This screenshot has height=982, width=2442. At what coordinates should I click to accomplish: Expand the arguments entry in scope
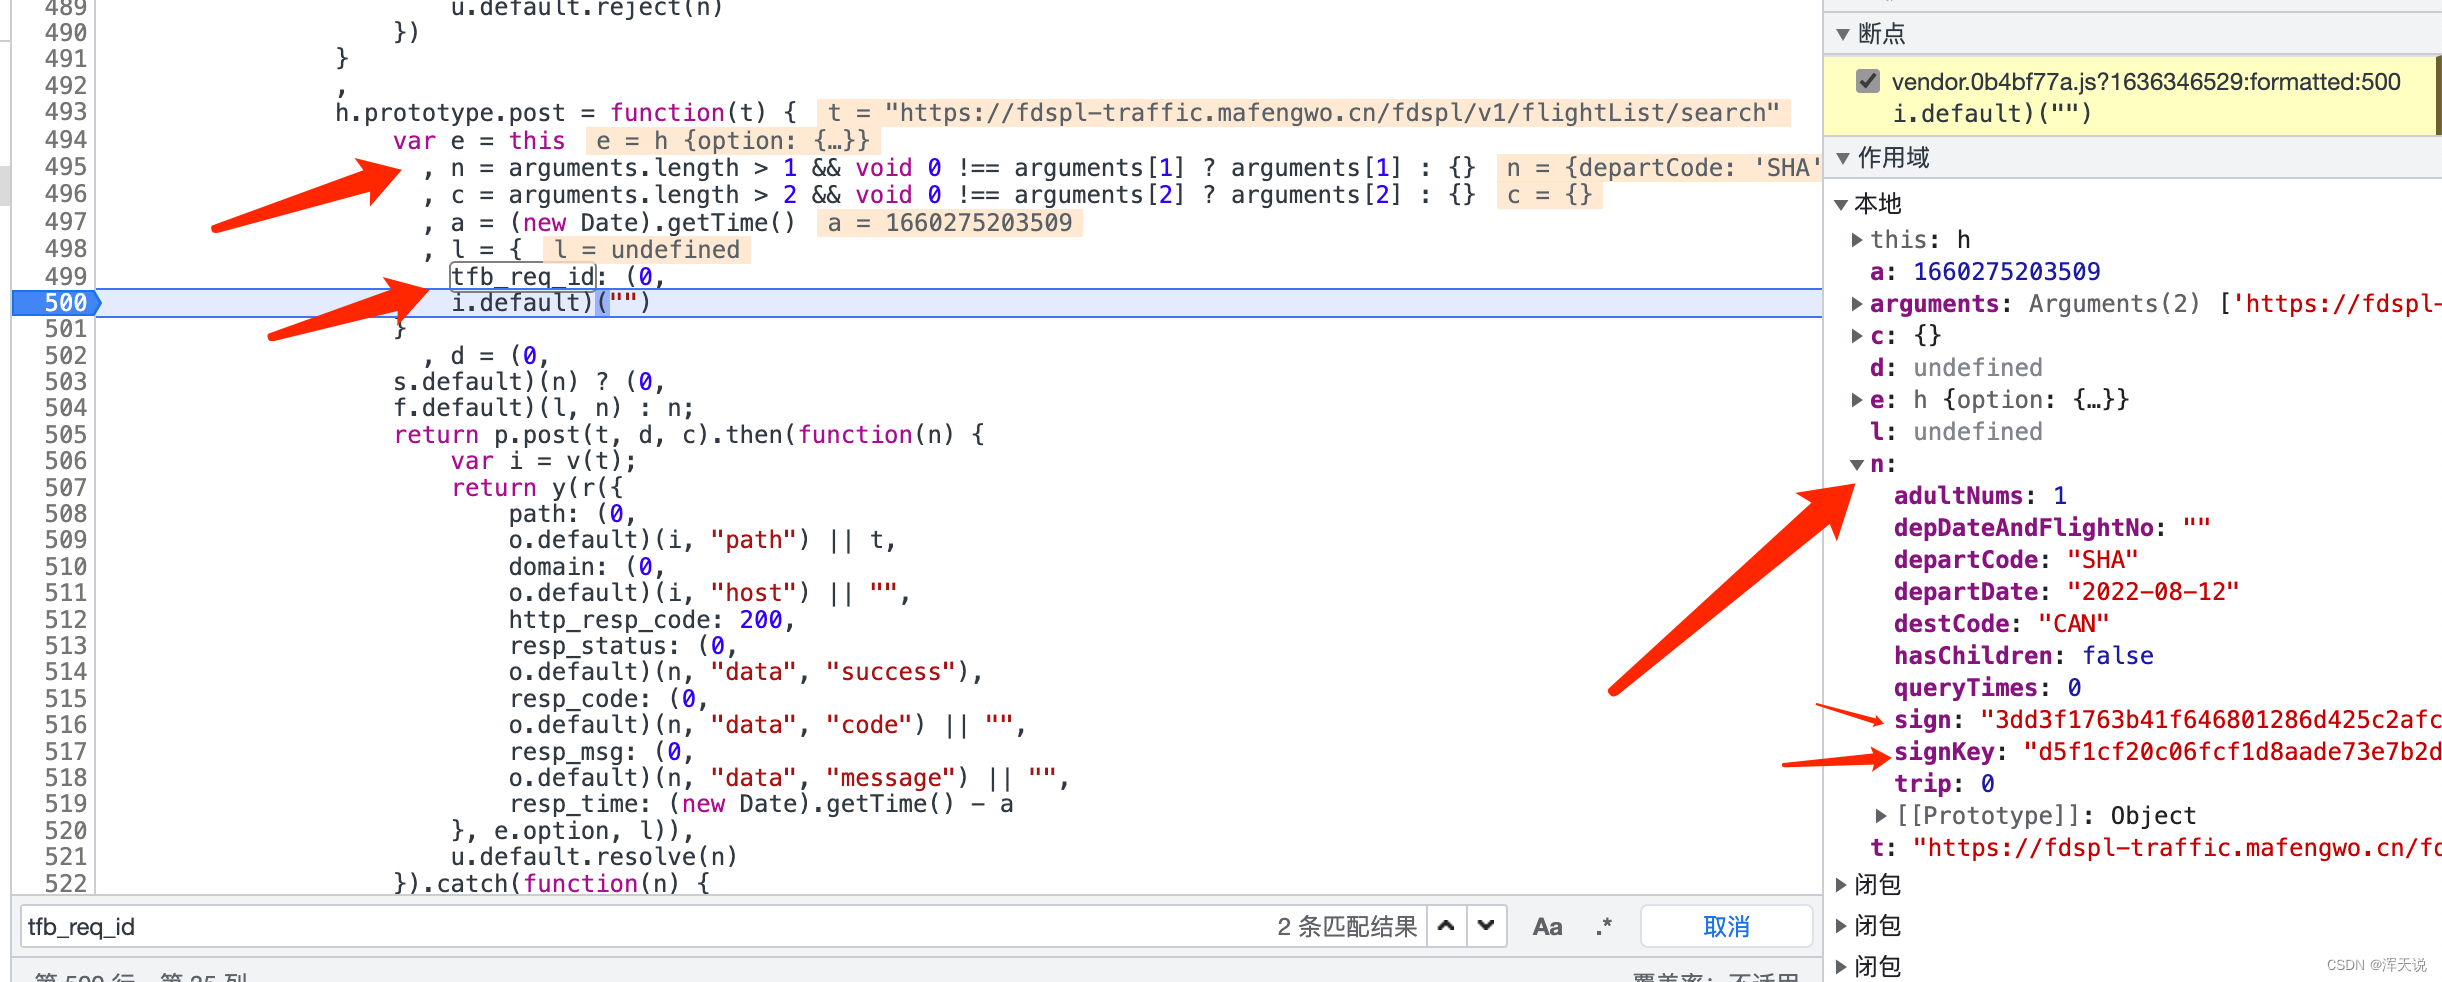point(1857,304)
